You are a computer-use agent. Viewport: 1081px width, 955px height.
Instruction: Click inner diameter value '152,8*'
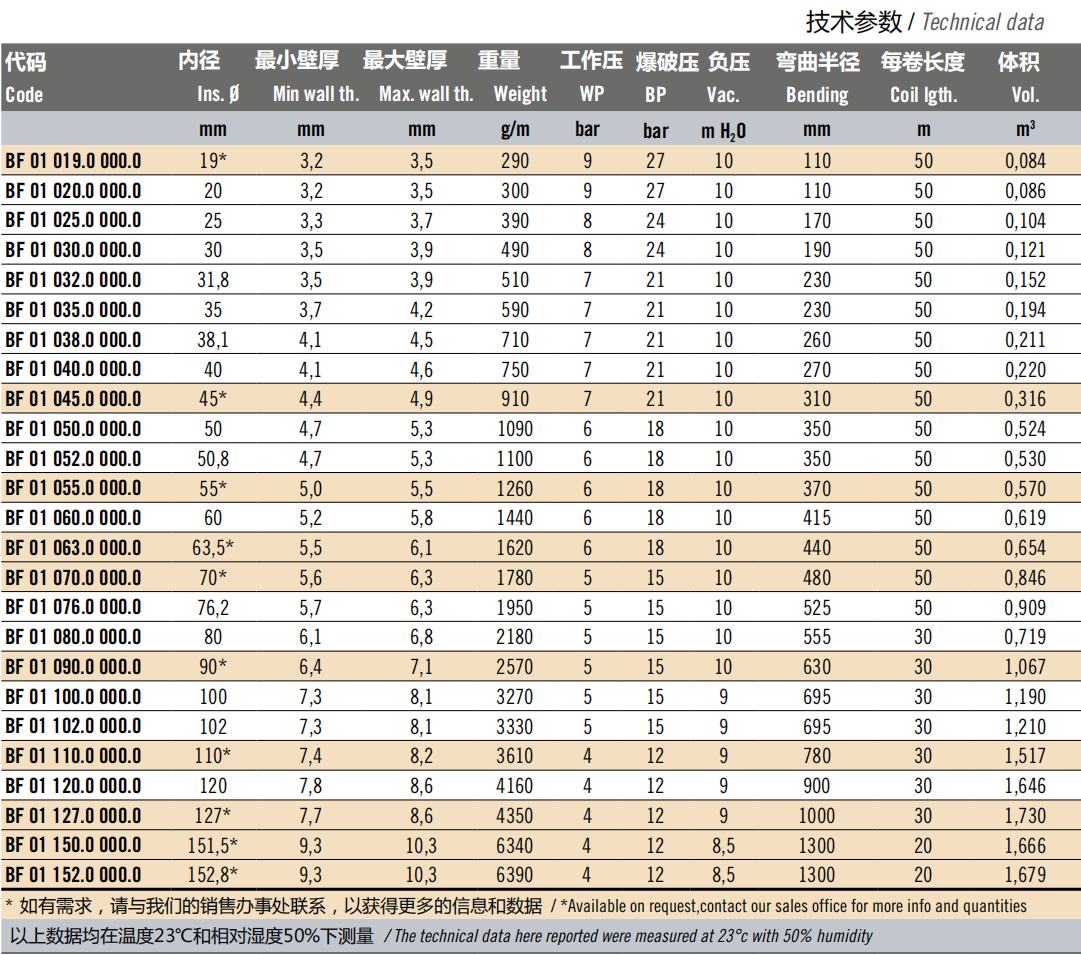tap(213, 875)
